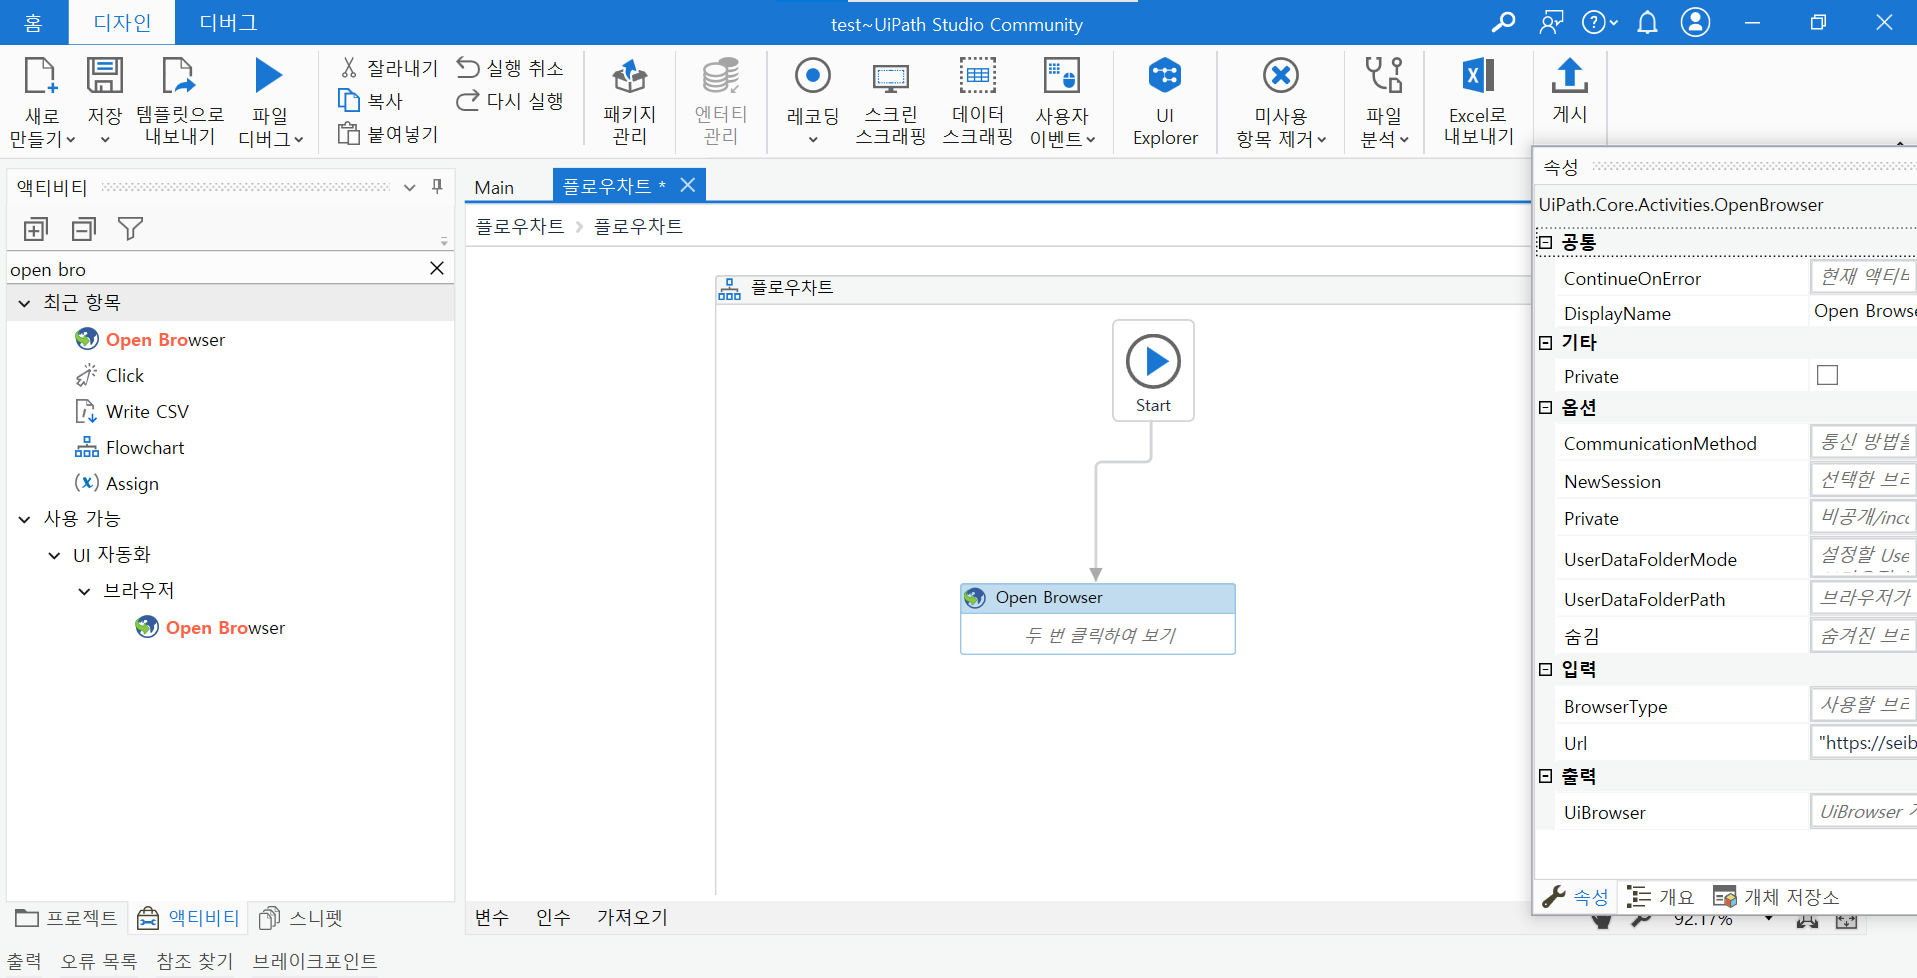Open the user account icon
The height and width of the screenshot is (978, 1917).
[1695, 22]
